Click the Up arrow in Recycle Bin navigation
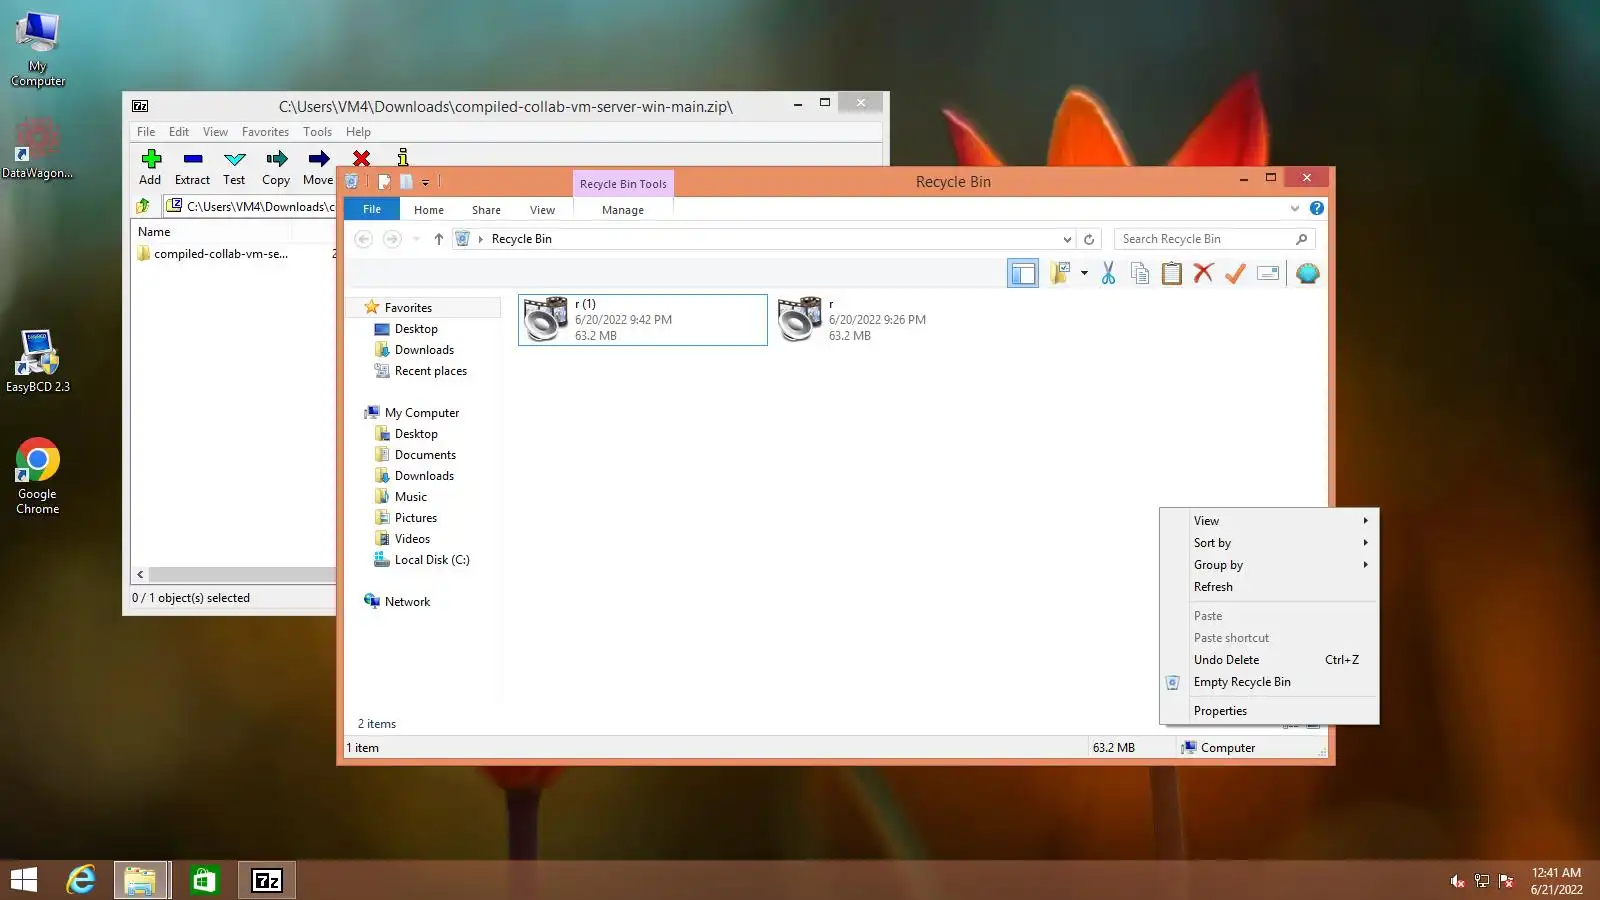This screenshot has height=900, width=1600. coord(438,239)
